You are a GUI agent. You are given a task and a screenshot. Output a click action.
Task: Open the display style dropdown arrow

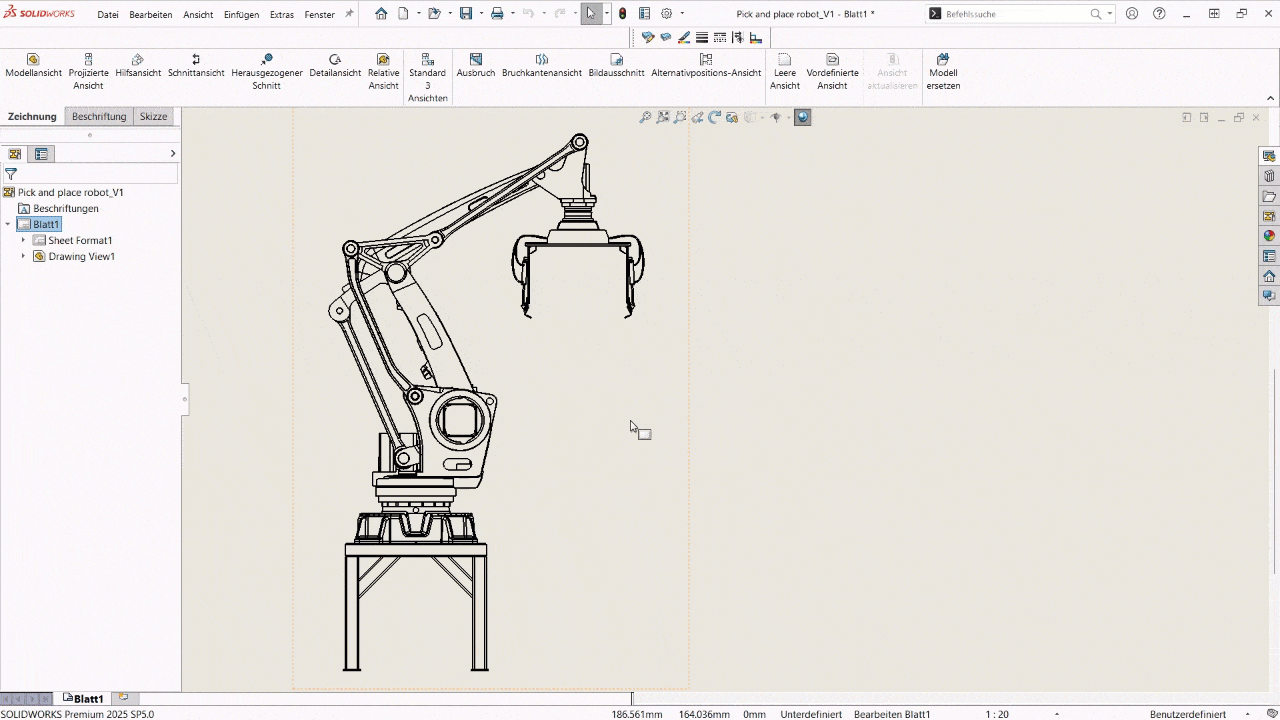coord(762,117)
